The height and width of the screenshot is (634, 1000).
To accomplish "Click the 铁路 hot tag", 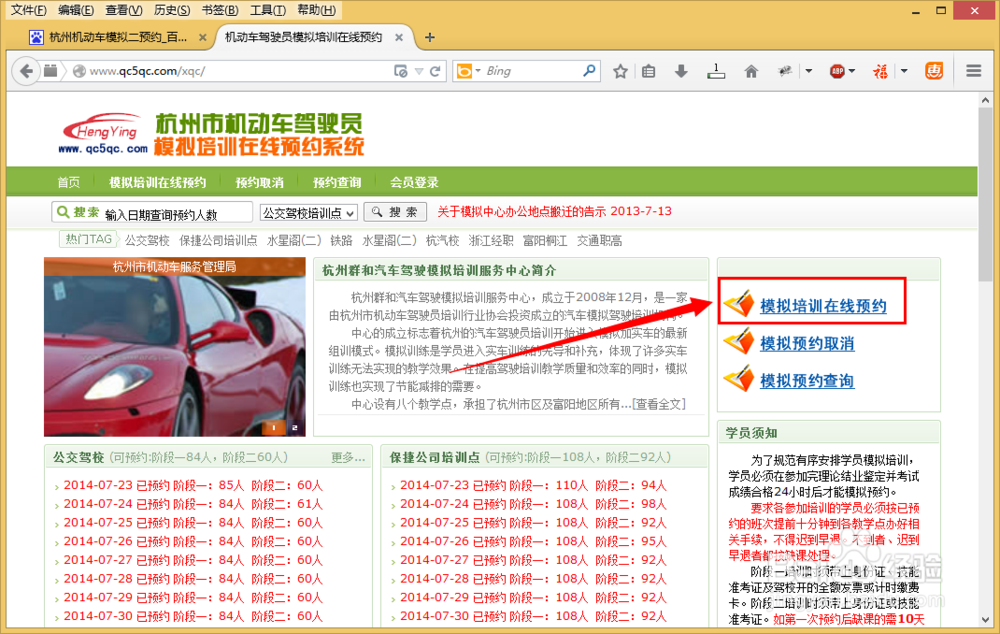I will 341,240.
